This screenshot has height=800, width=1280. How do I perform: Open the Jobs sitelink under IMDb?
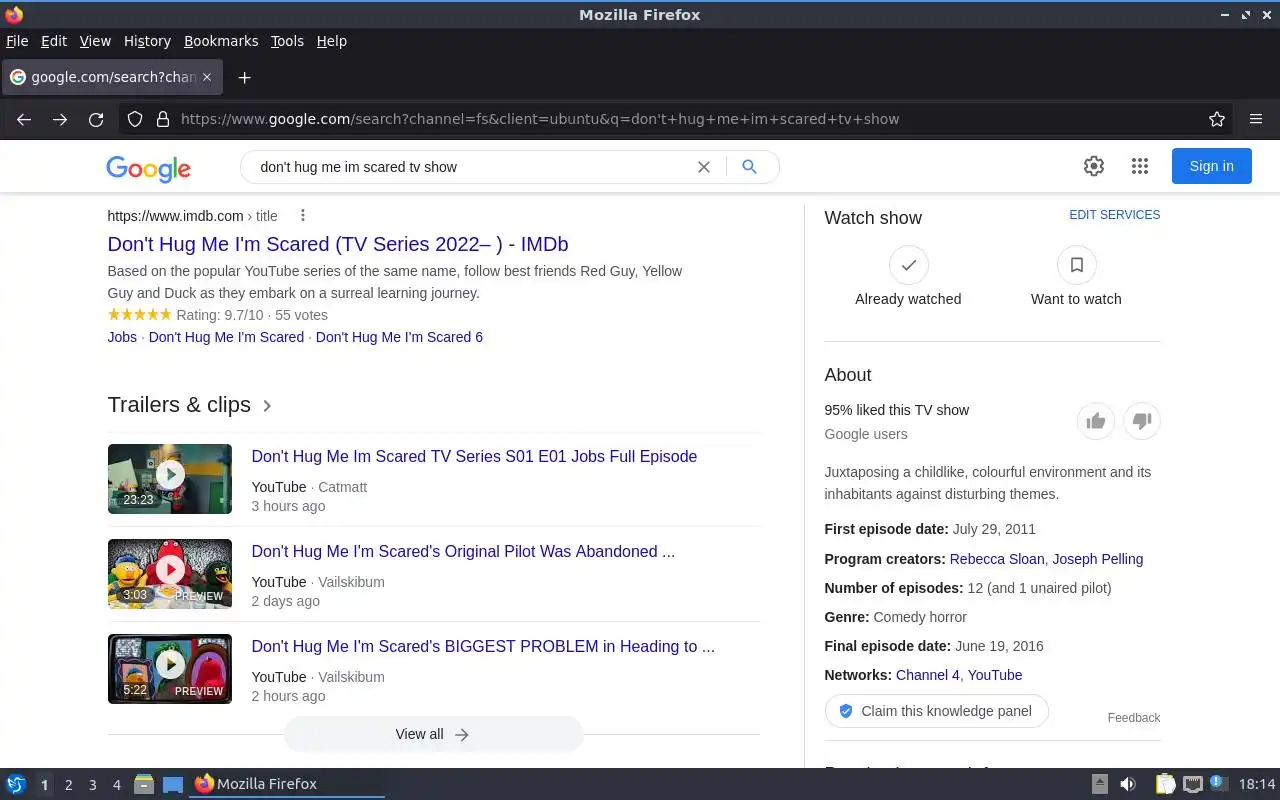click(122, 337)
